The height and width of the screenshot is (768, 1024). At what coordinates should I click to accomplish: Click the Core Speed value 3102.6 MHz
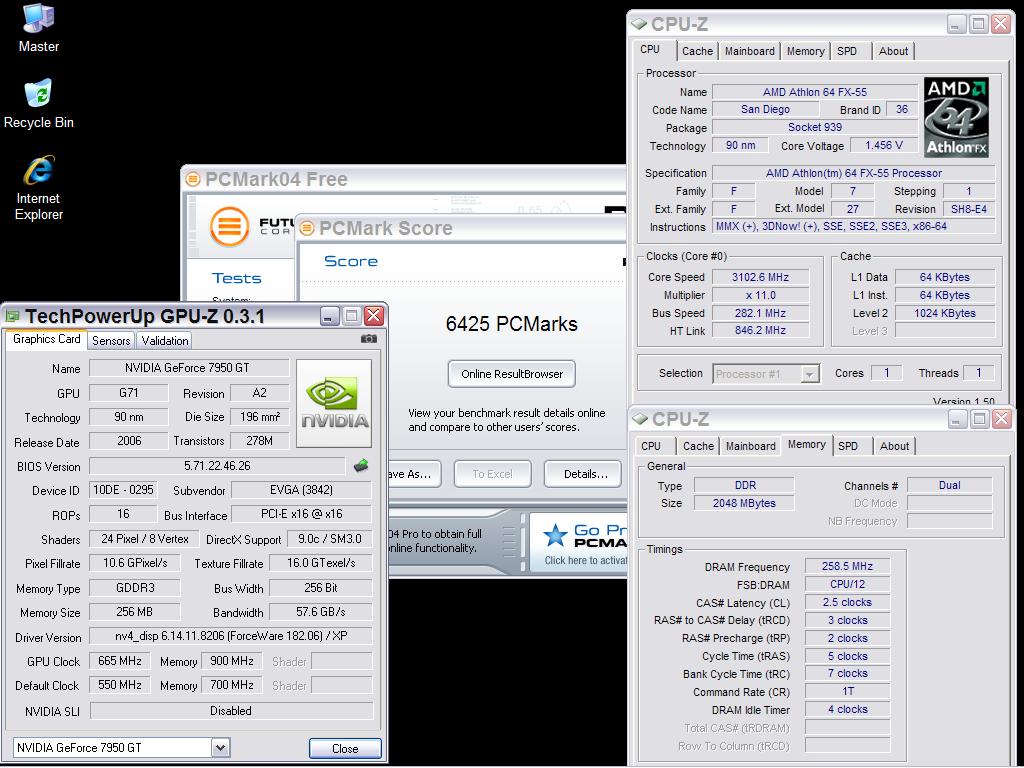[760, 277]
